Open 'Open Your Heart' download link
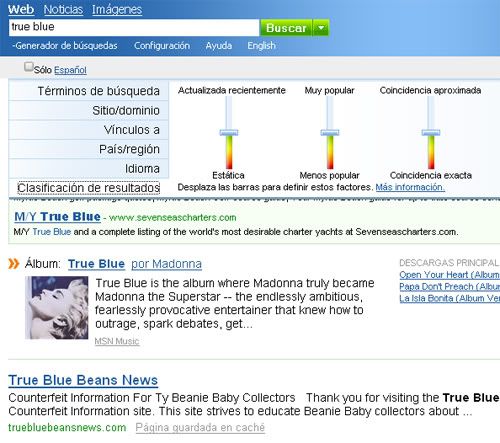500x443 pixels. coord(449,275)
